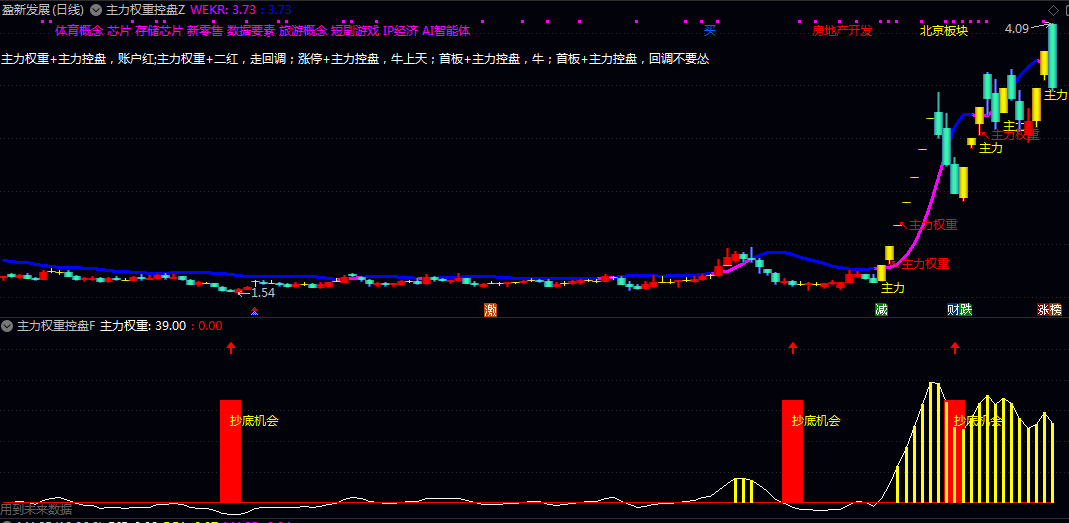Image resolution: width=1069 pixels, height=523 pixels.
Task: Click the red 0.00 value in the lower panel
Action: tap(210, 326)
